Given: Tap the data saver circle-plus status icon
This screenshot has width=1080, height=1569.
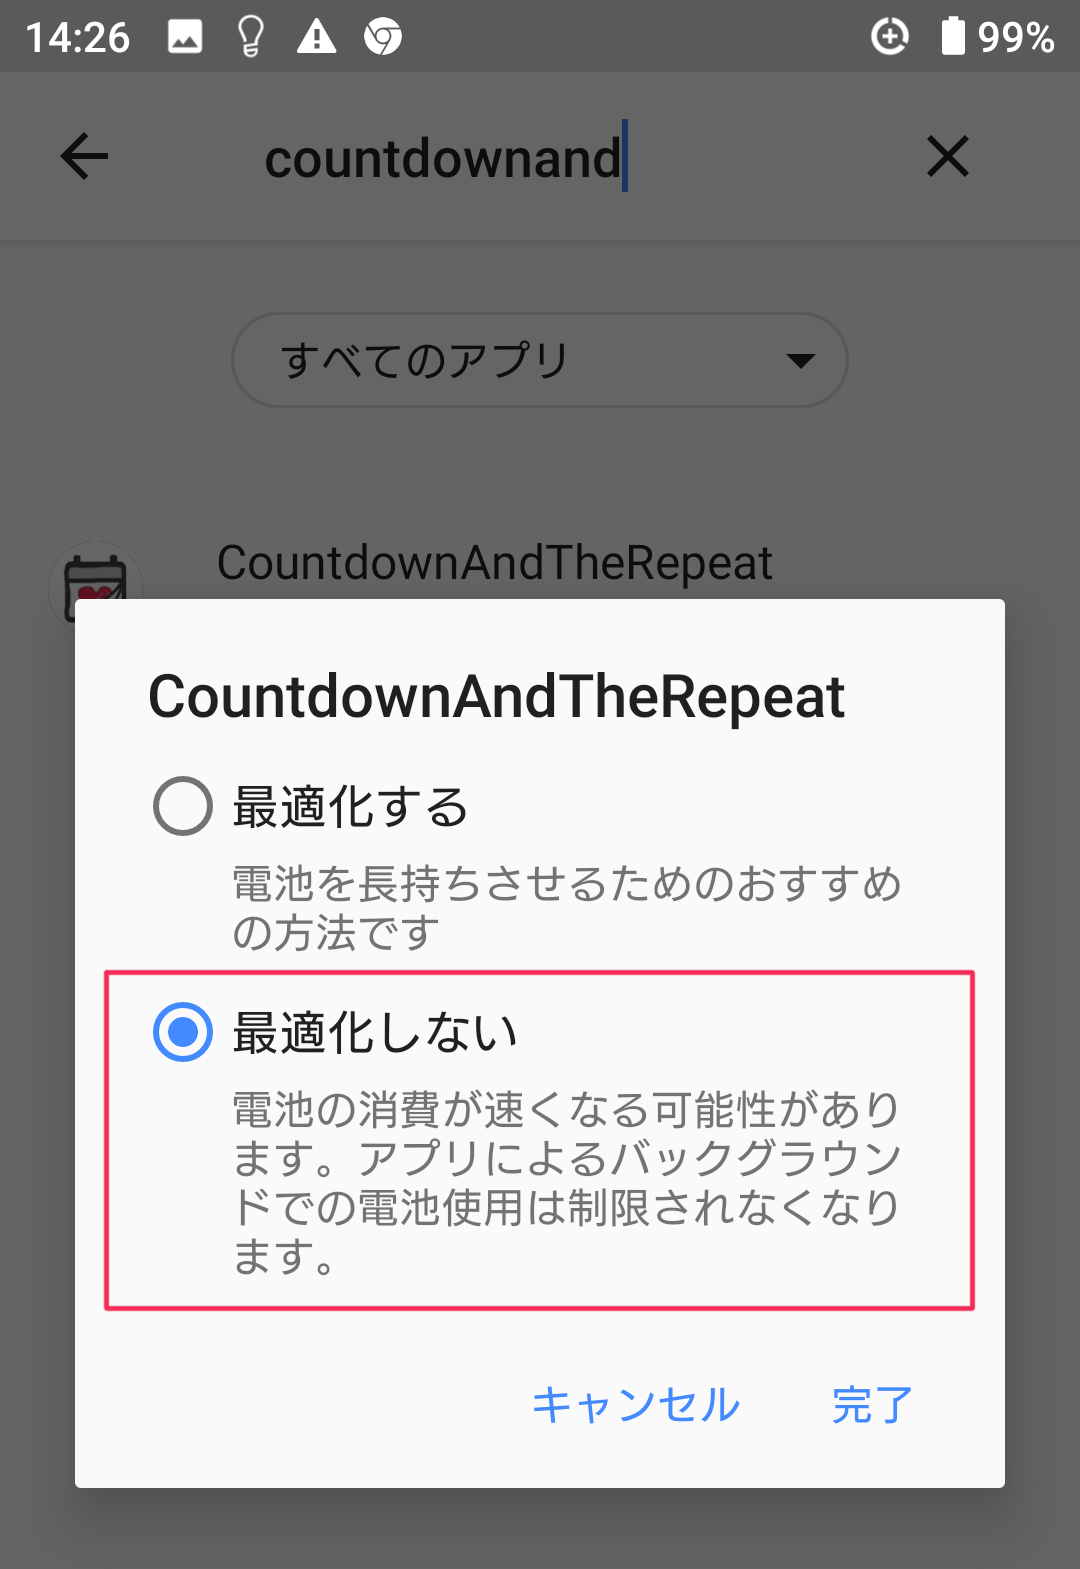Looking at the screenshot, I should (x=889, y=37).
